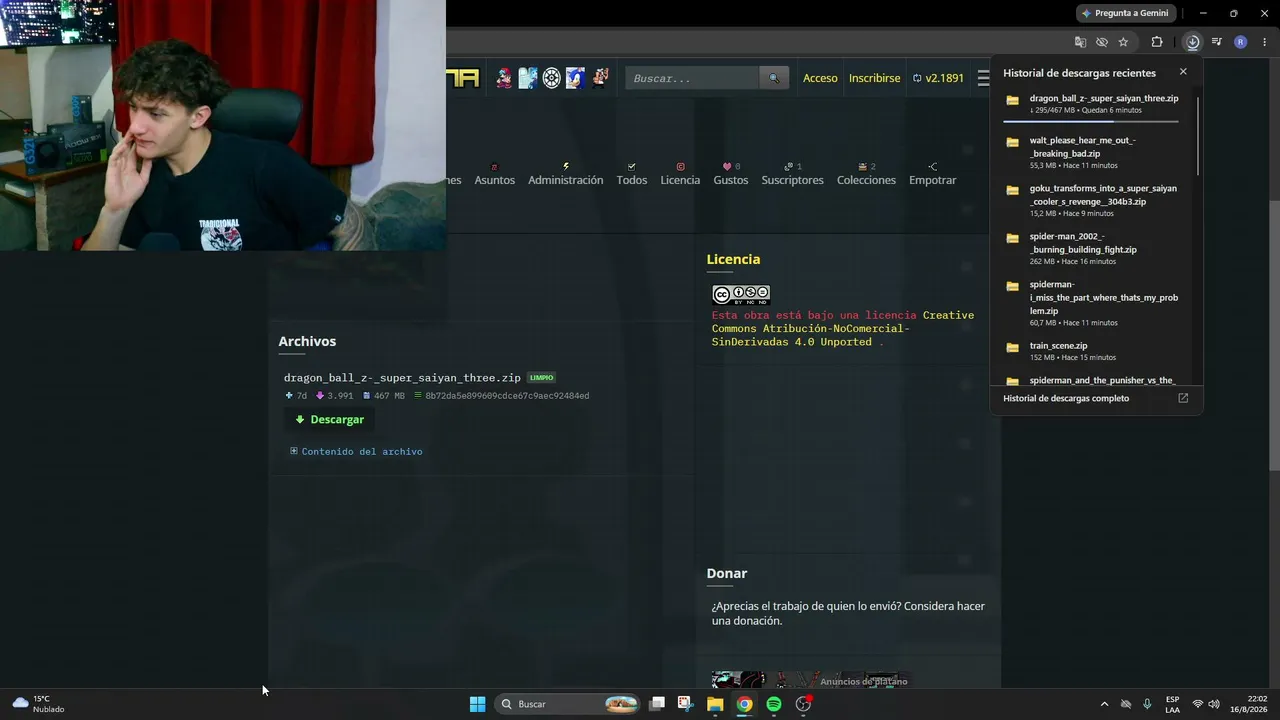Open the Chrome extensions puzzle icon
The height and width of the screenshot is (720, 1280).
(1157, 42)
